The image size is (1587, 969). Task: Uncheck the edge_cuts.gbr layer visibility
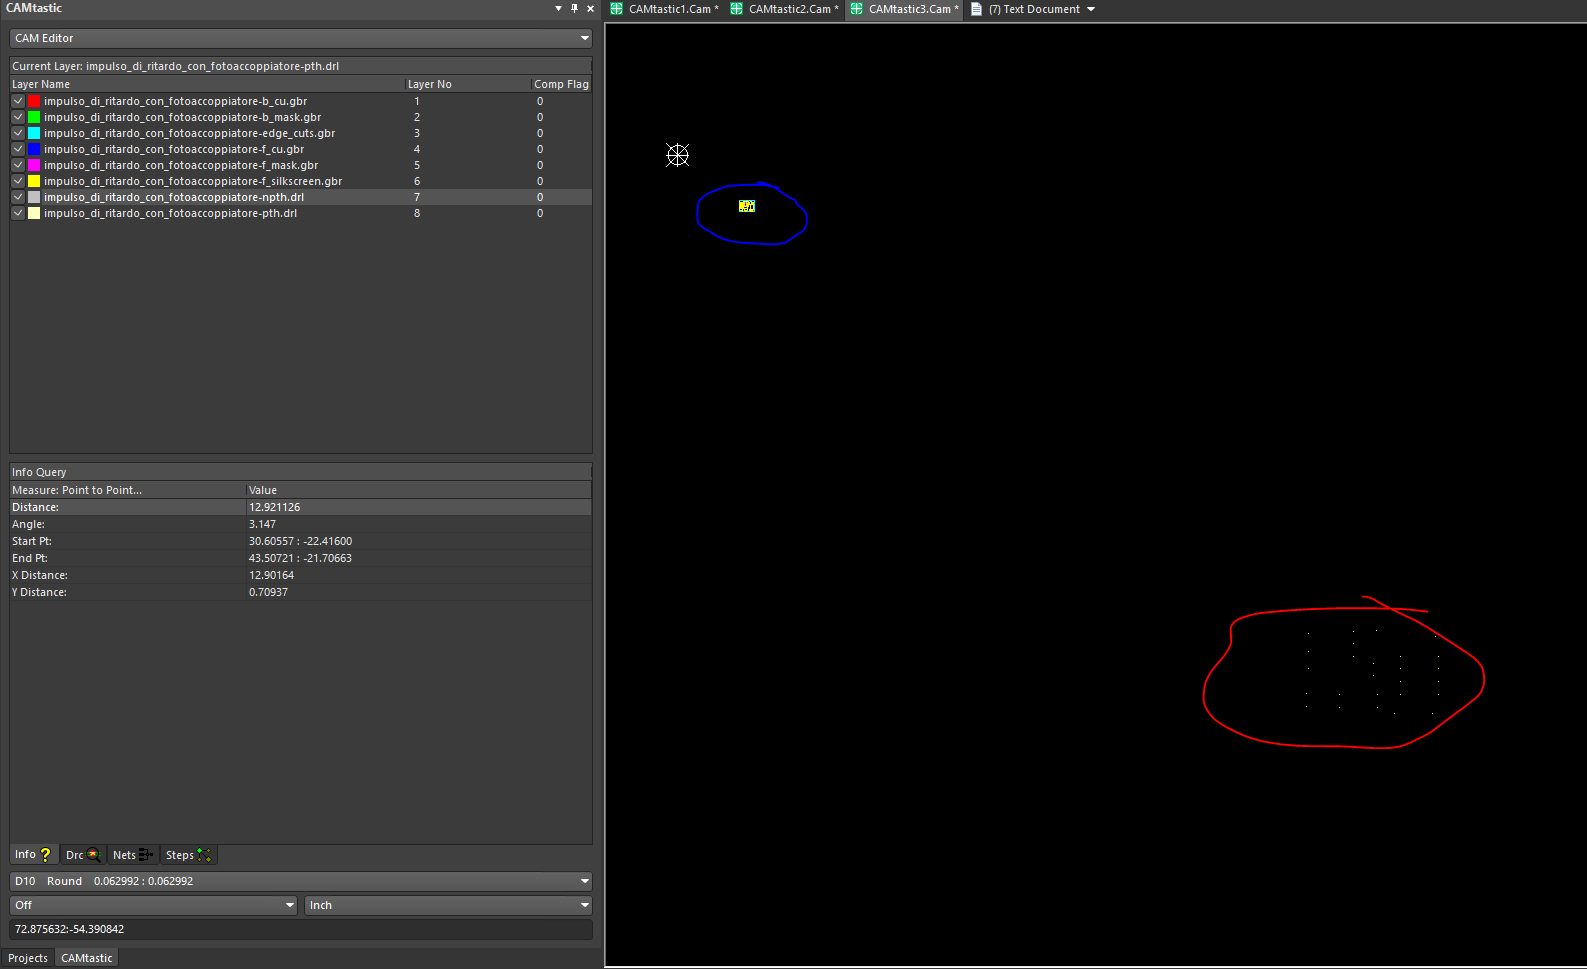(18, 133)
